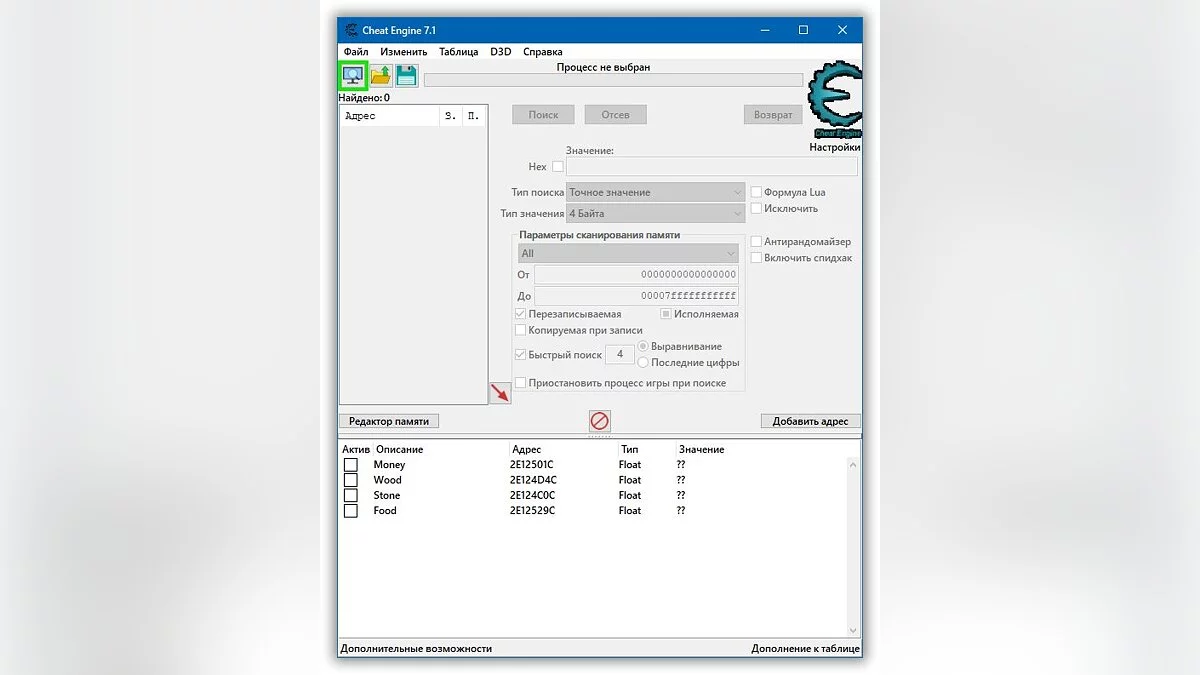
Task: Toggle the Перезаписываемая checkbox
Action: pyautogui.click(x=520, y=314)
